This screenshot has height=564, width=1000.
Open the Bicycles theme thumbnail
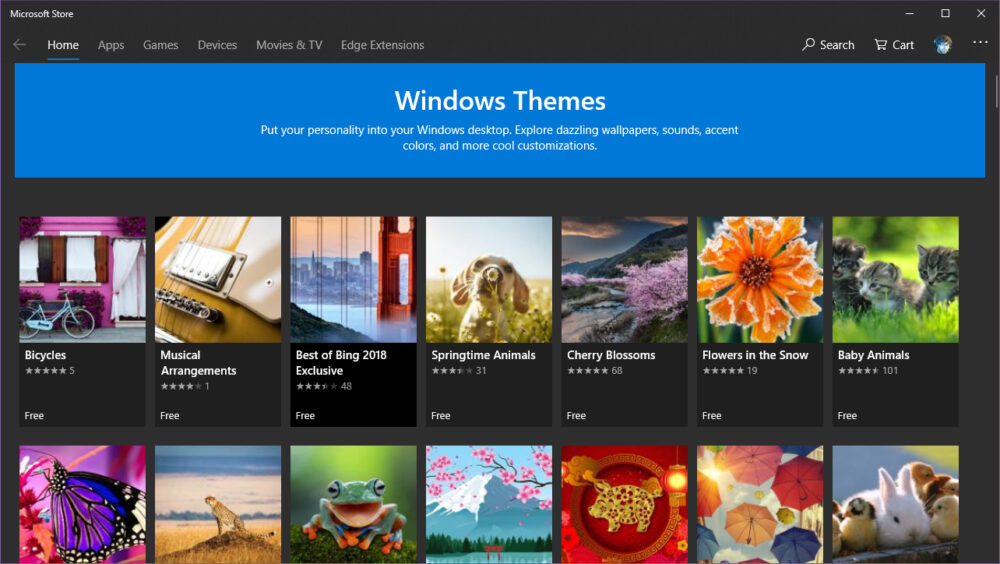pyautogui.click(x=82, y=279)
